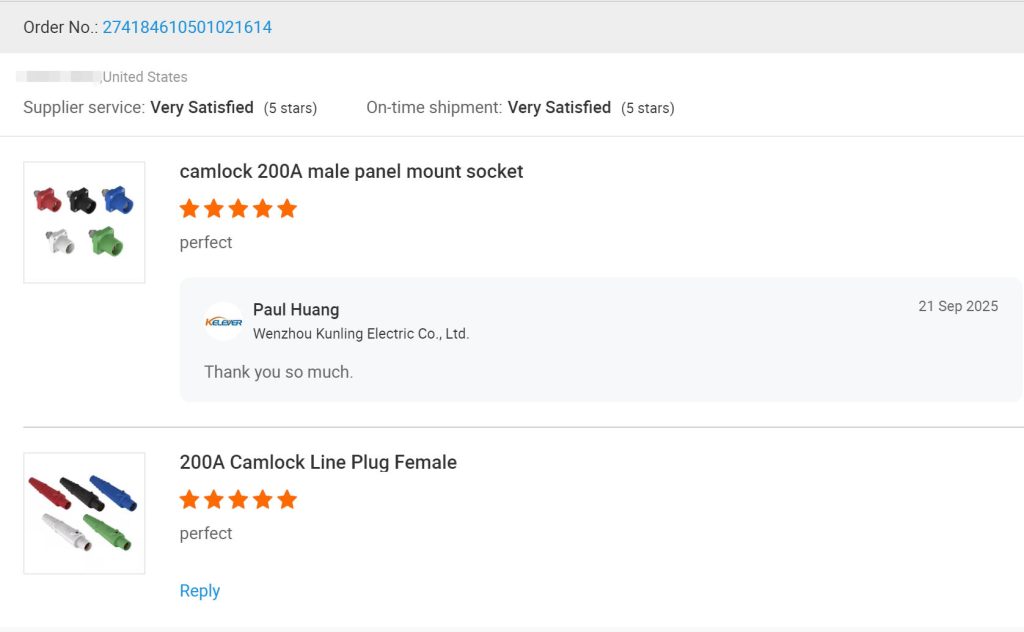Click the Reply link under second review
This screenshot has height=632, width=1024.
point(199,591)
